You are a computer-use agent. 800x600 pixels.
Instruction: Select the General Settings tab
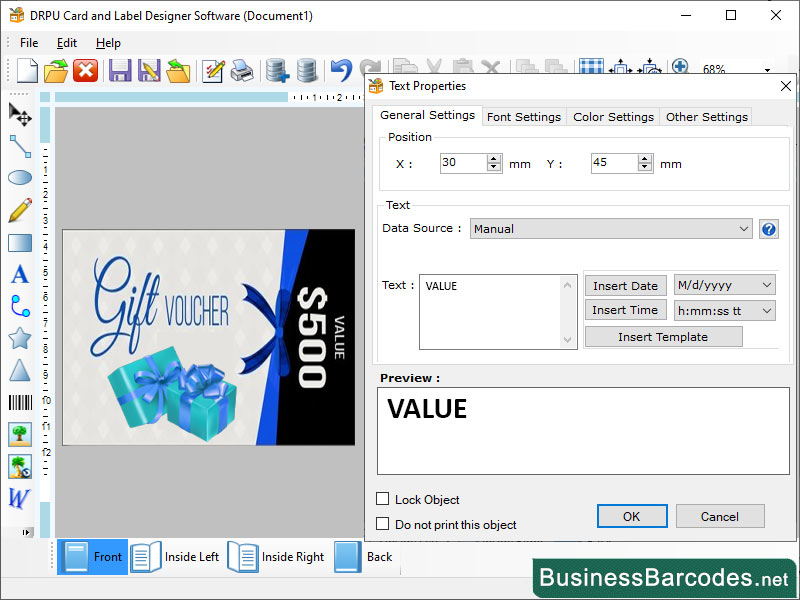pos(428,115)
